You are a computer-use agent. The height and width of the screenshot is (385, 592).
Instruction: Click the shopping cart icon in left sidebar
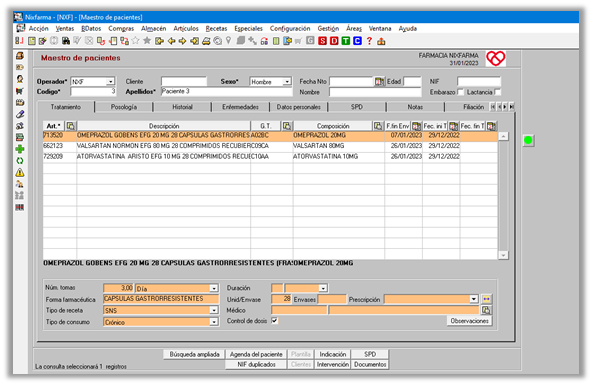[x=20, y=91]
